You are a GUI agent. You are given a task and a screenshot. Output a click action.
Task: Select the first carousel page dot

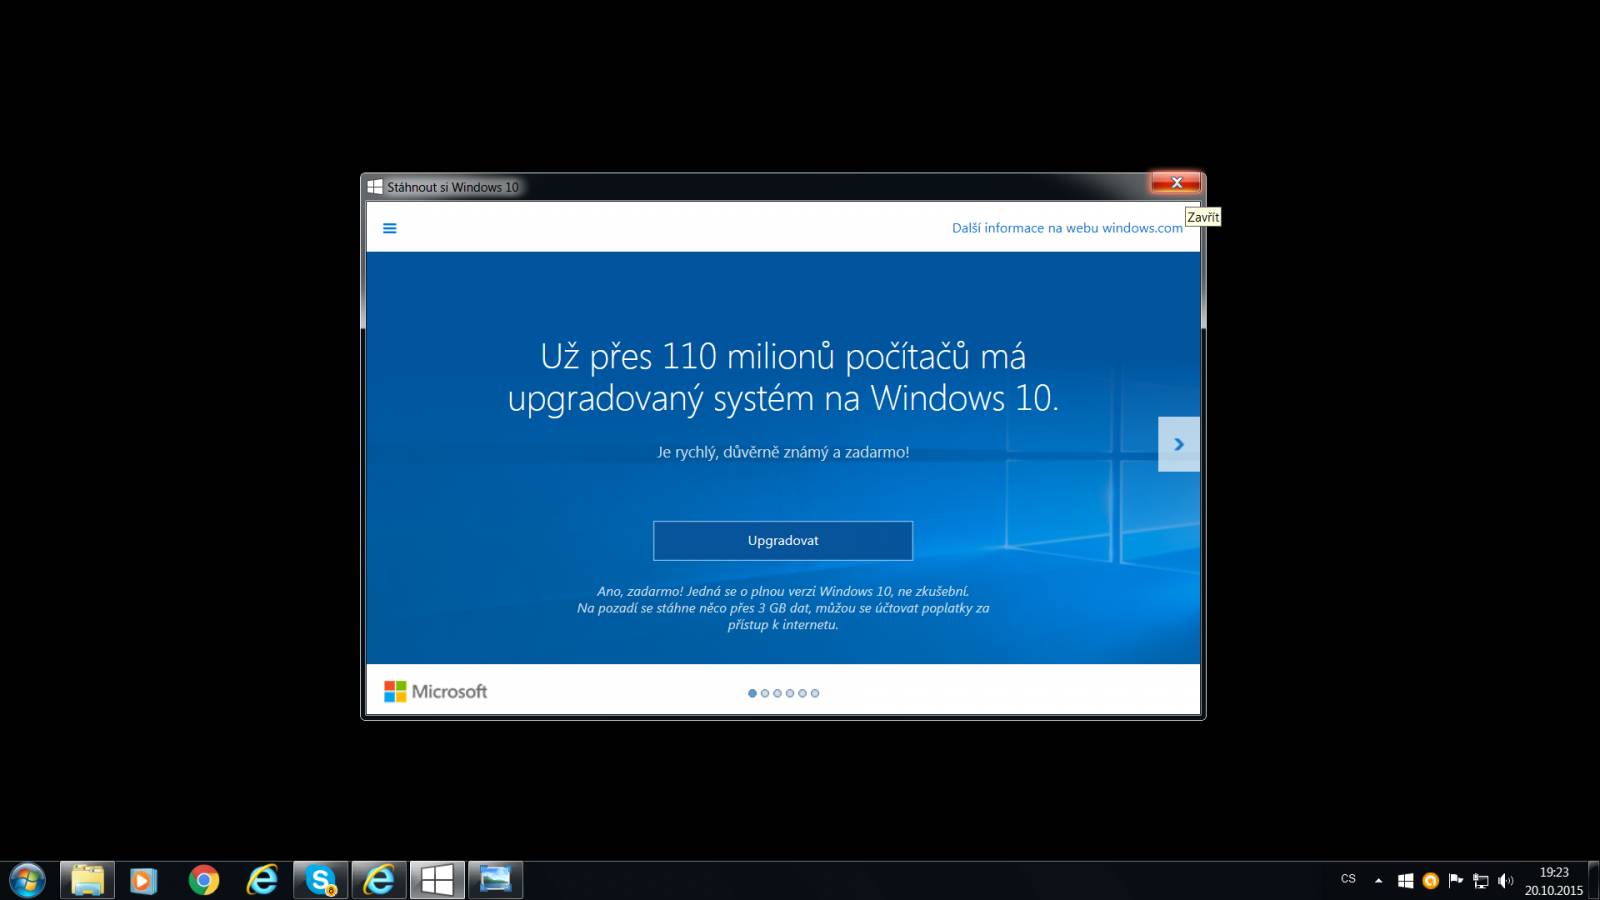[752, 693]
